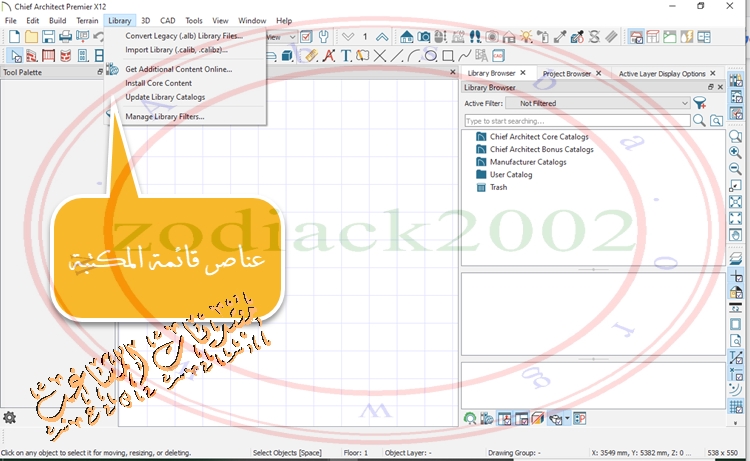Open a plan with the folder icon
The height and width of the screenshot is (461, 750).
(x=31, y=36)
